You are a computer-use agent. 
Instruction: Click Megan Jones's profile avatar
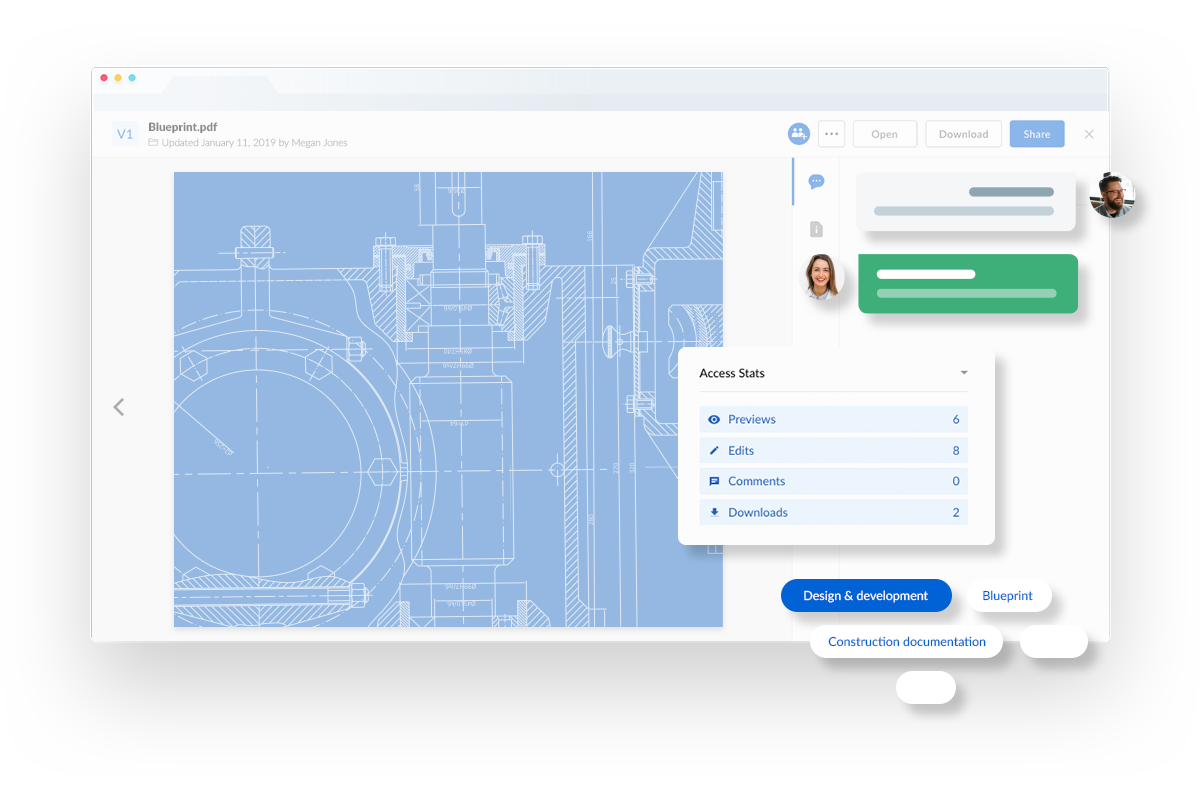pyautogui.click(x=822, y=277)
